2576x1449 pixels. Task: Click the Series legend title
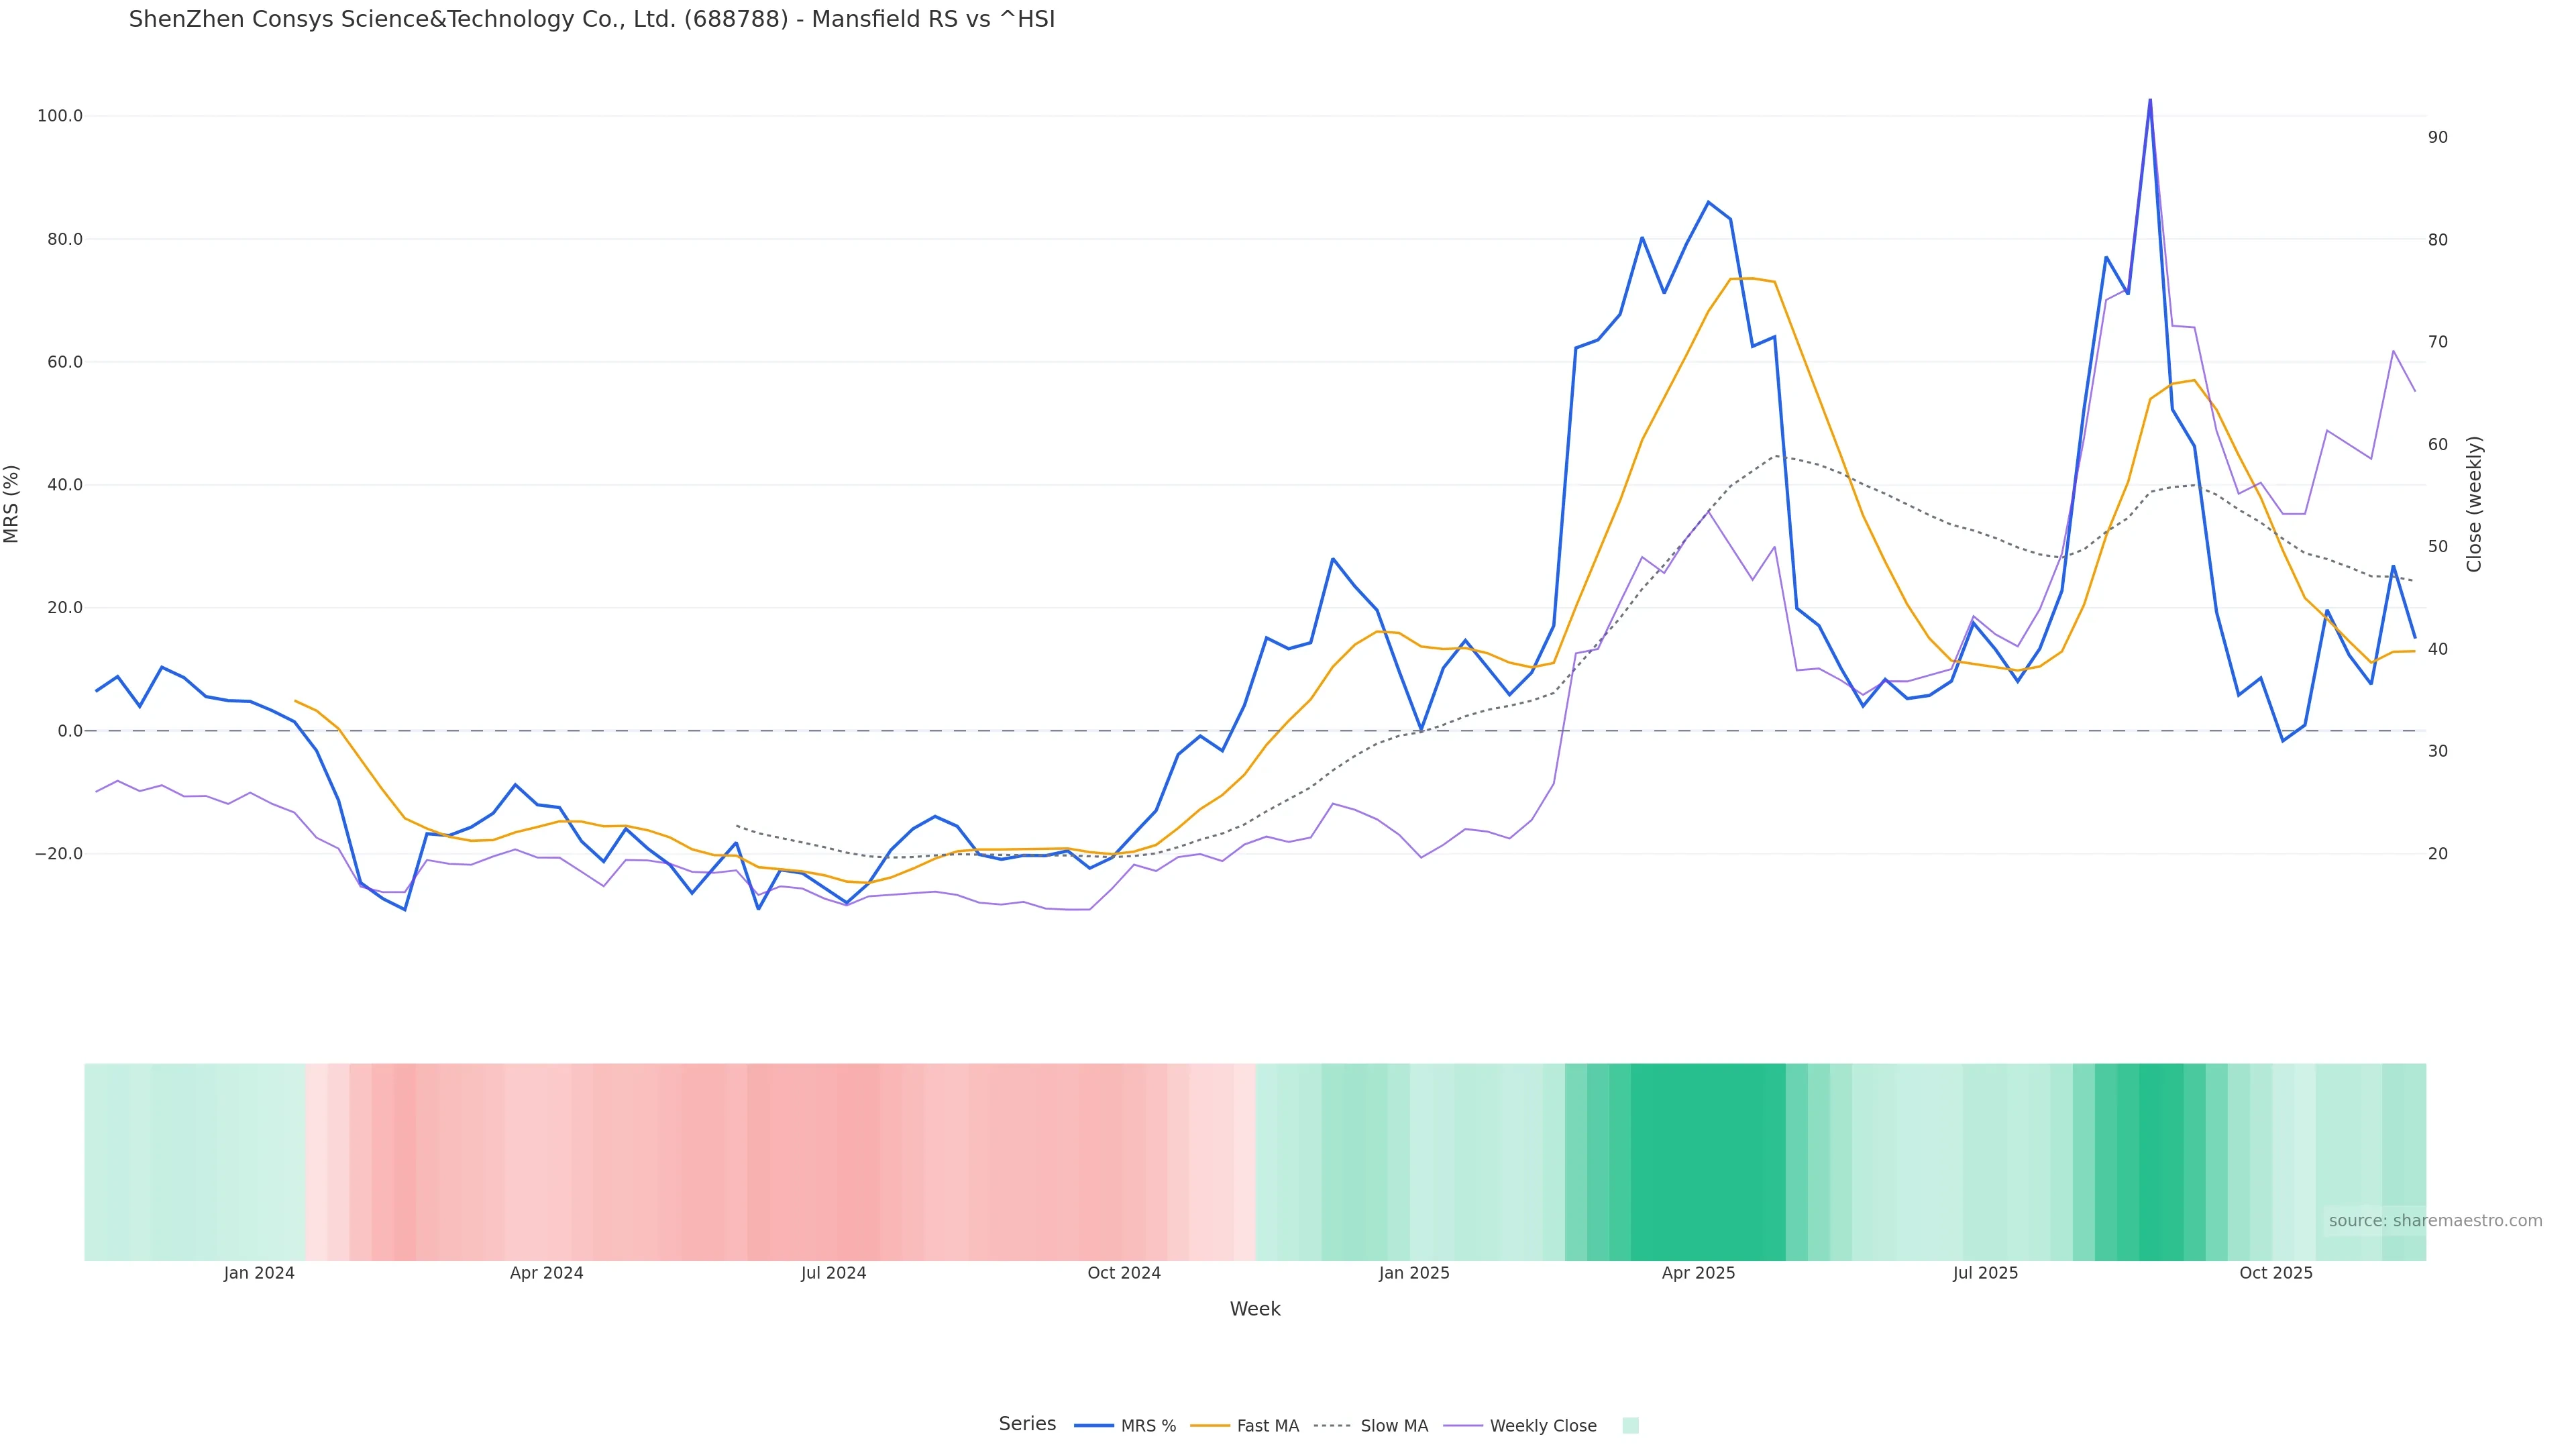[x=1027, y=1424]
